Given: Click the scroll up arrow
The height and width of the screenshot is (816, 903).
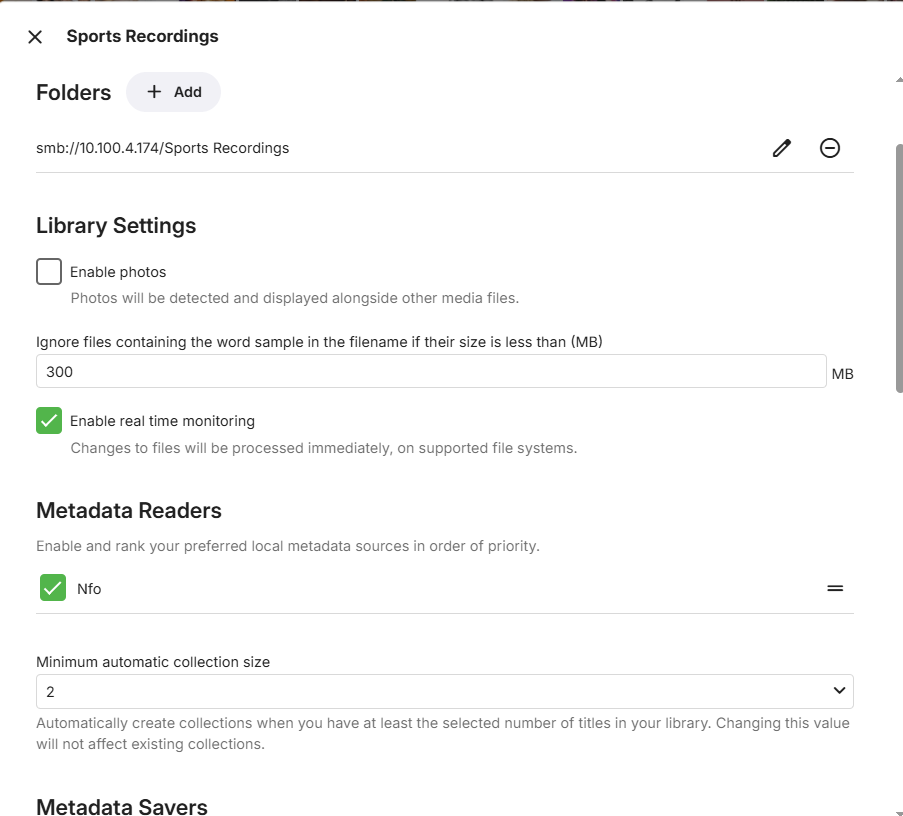Looking at the screenshot, I should (x=898, y=79).
